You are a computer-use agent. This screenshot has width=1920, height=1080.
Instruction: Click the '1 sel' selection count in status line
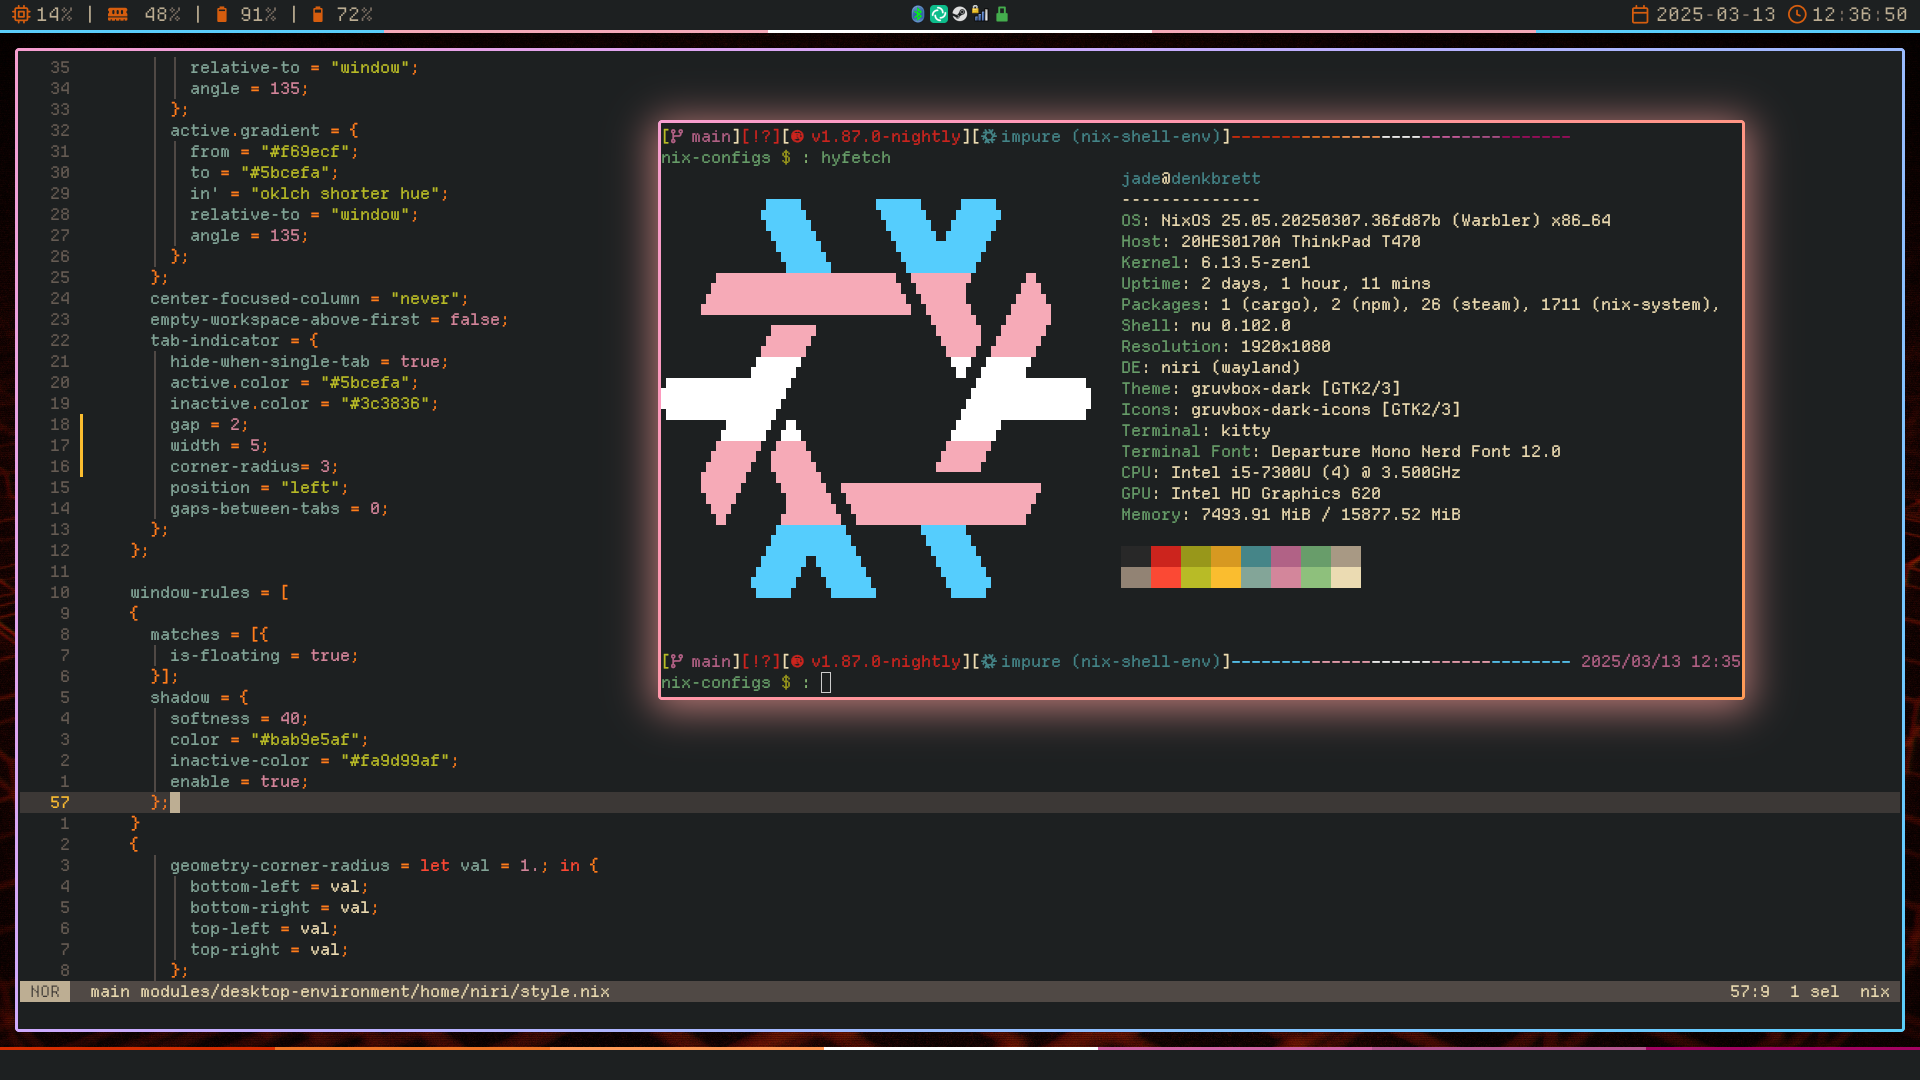[1815, 991]
